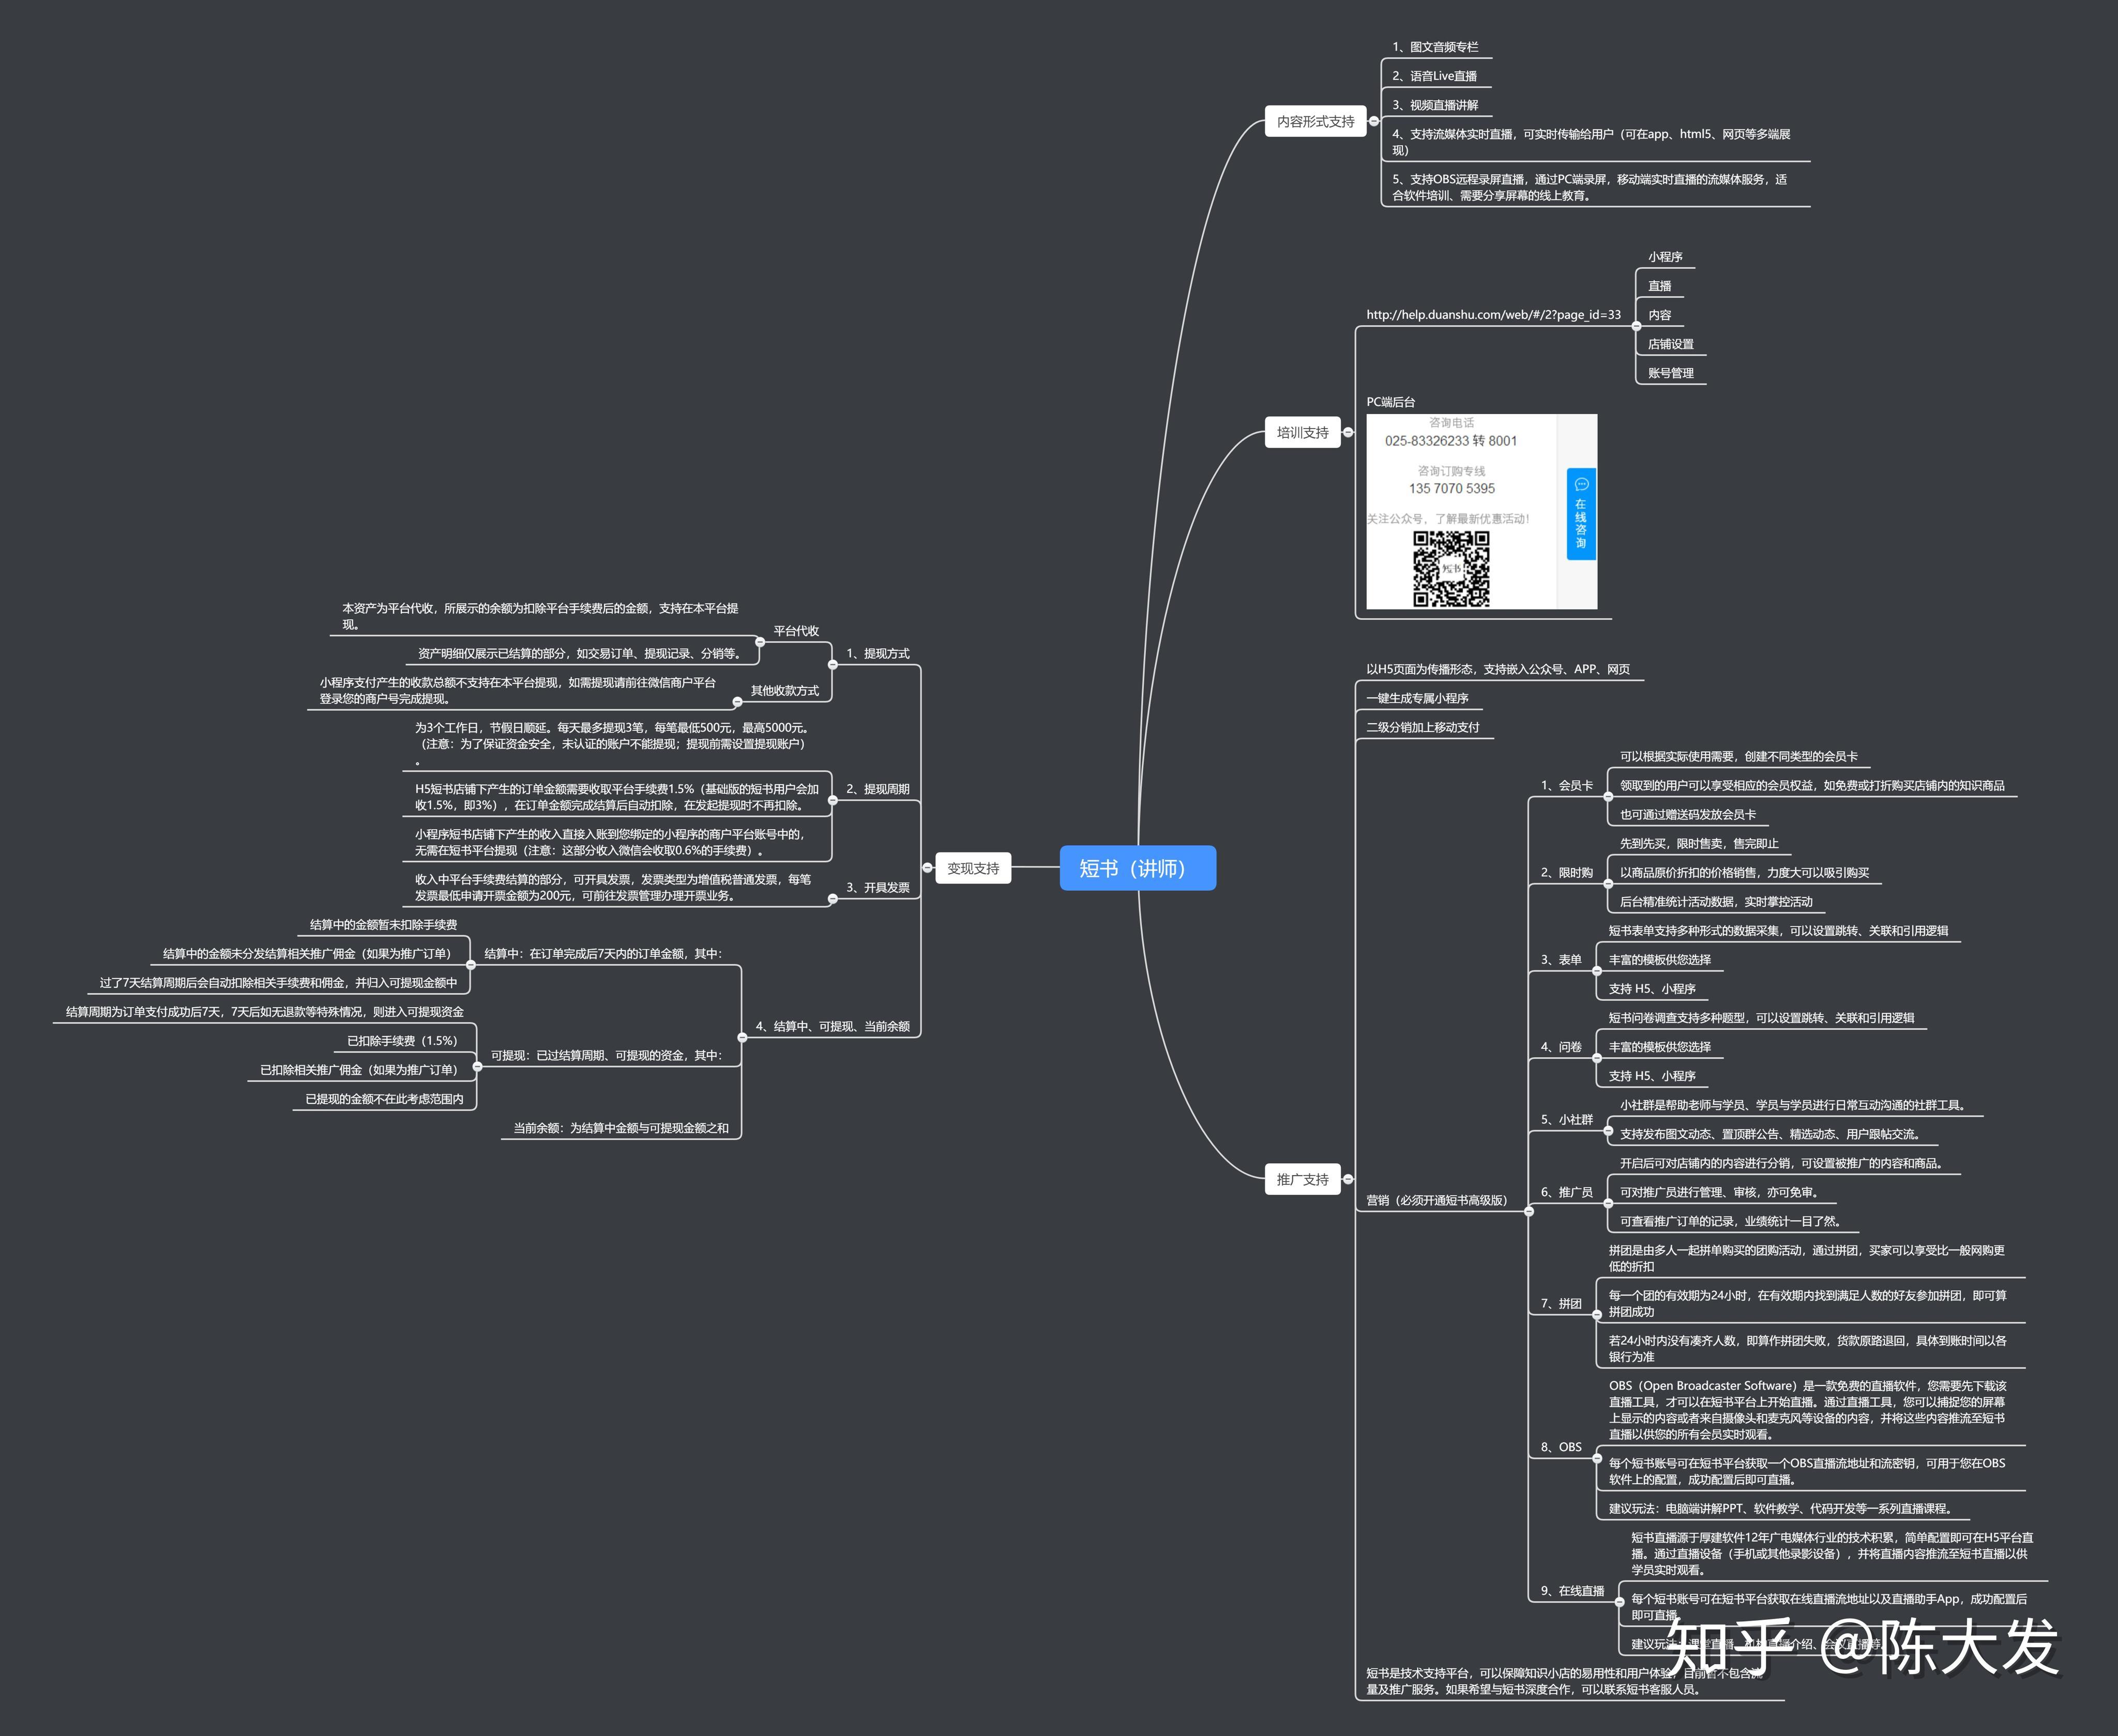Select the PC端后台 node label

point(1391,402)
